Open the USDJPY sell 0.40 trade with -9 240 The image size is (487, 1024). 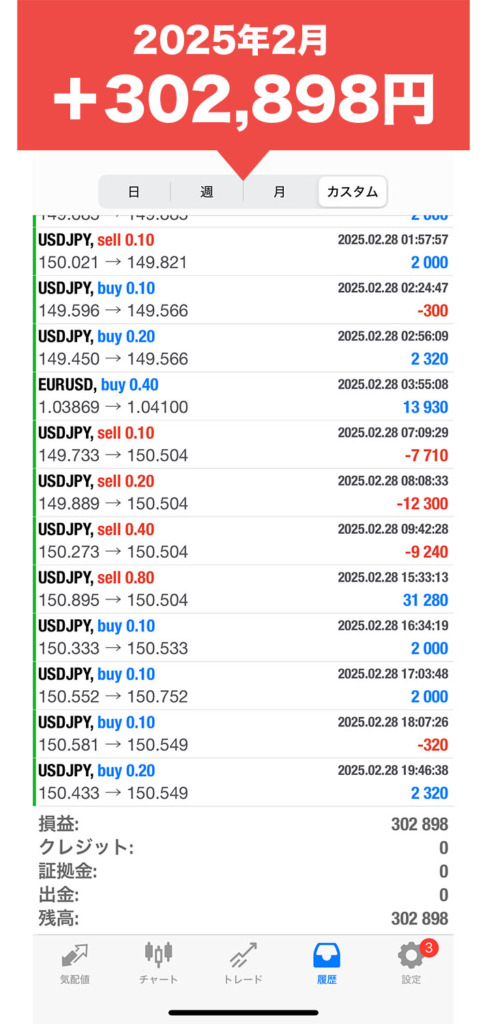click(x=243, y=541)
